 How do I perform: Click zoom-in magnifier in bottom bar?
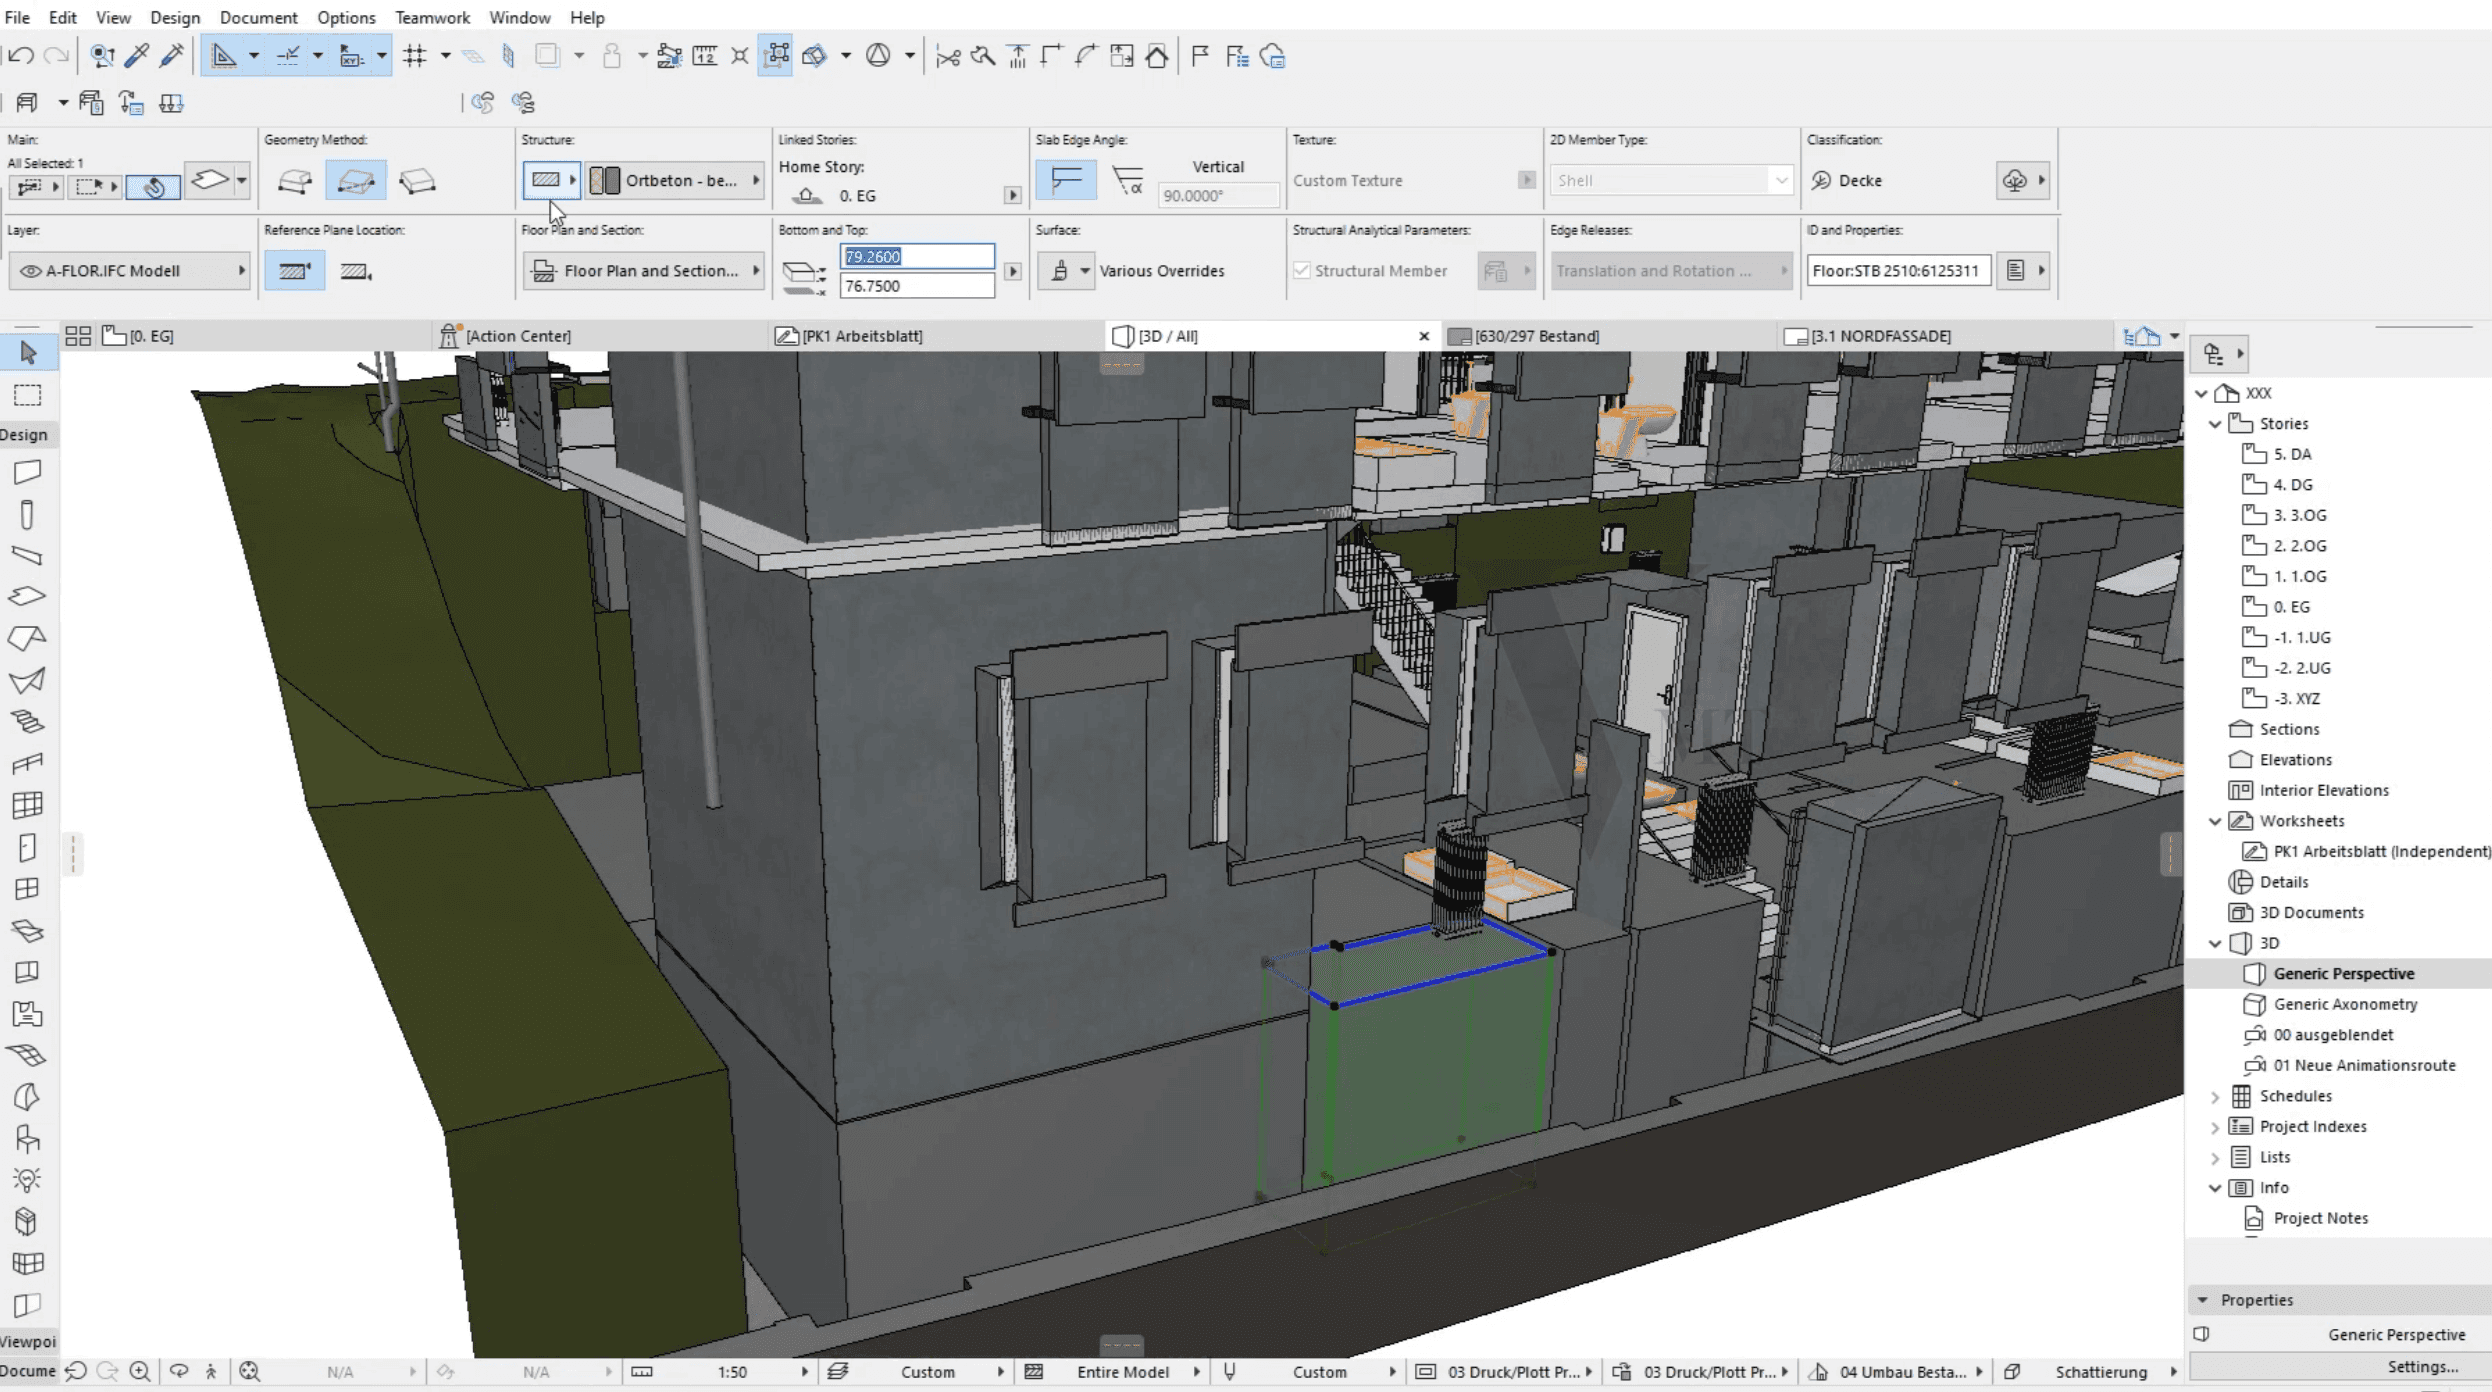click(x=140, y=1371)
